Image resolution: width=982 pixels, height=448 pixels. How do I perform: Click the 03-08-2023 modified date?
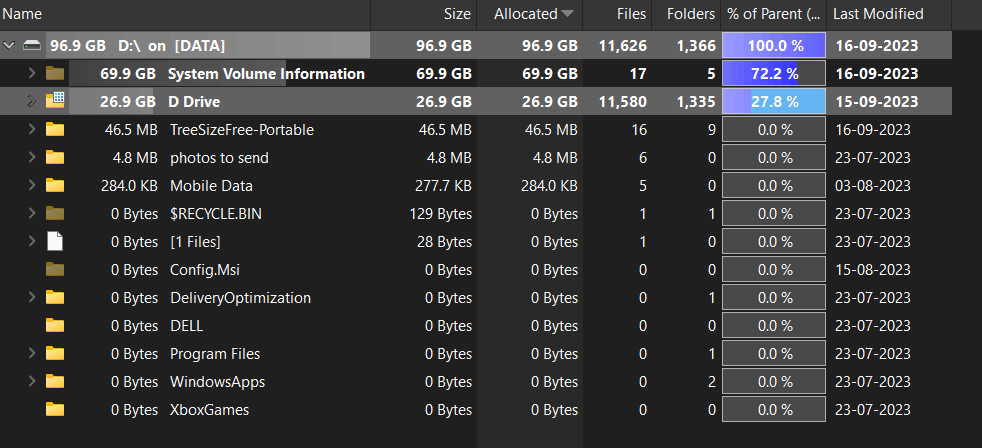(x=872, y=185)
